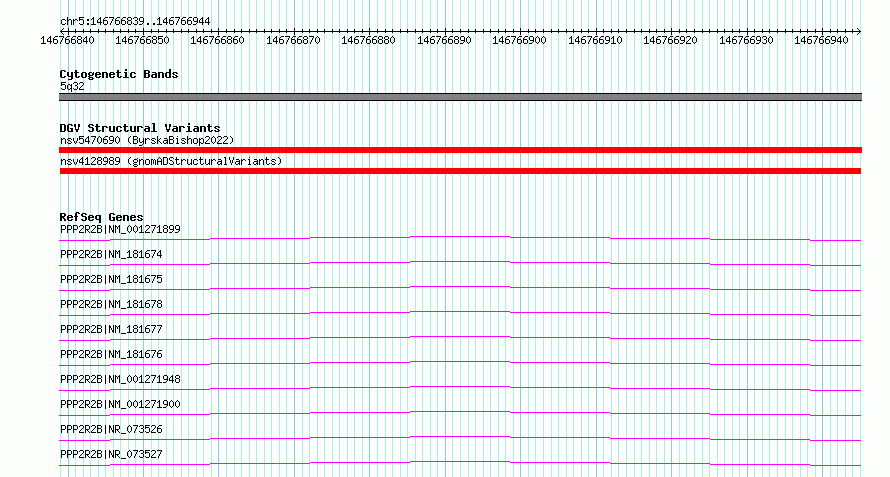
Task: Click ruler position 146766920
Action: [x=670, y=40]
